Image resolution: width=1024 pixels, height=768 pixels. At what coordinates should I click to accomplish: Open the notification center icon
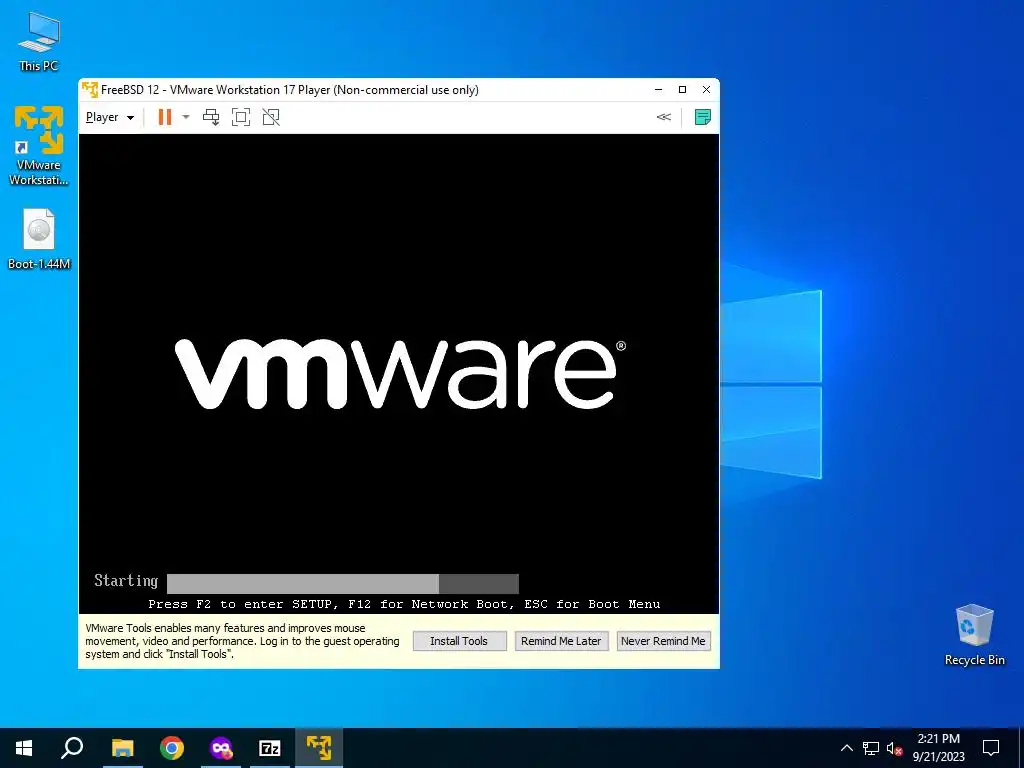[x=991, y=748]
